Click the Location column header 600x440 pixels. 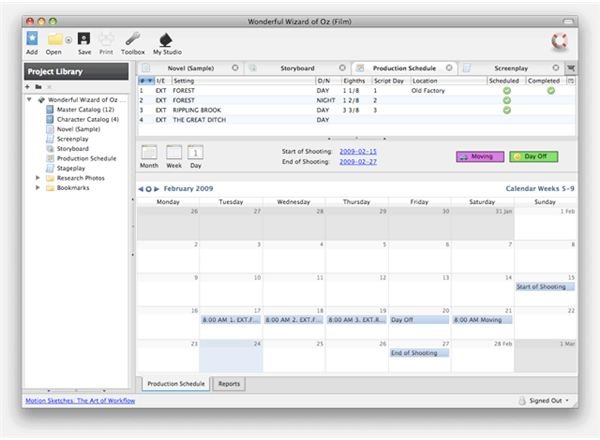tap(448, 81)
